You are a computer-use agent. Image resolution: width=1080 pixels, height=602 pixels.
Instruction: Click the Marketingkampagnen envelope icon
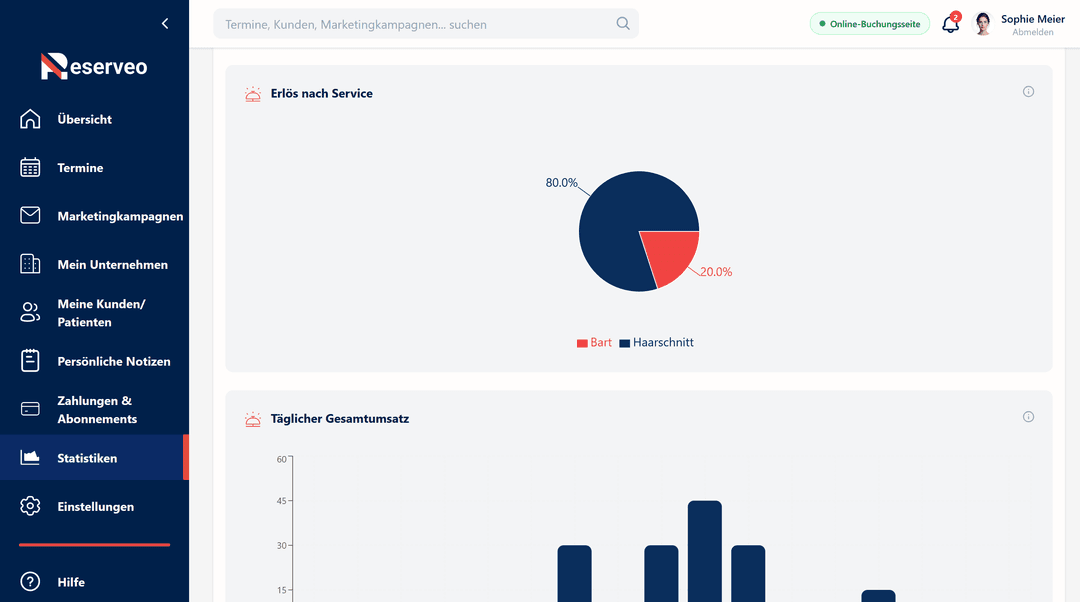30,216
